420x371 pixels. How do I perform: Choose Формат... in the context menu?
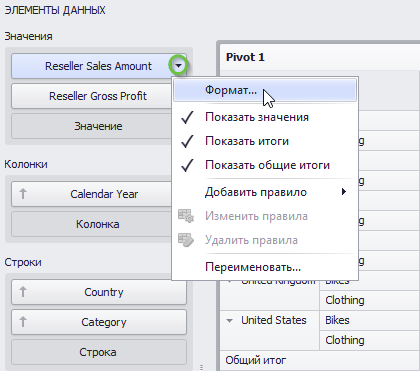(x=265, y=90)
